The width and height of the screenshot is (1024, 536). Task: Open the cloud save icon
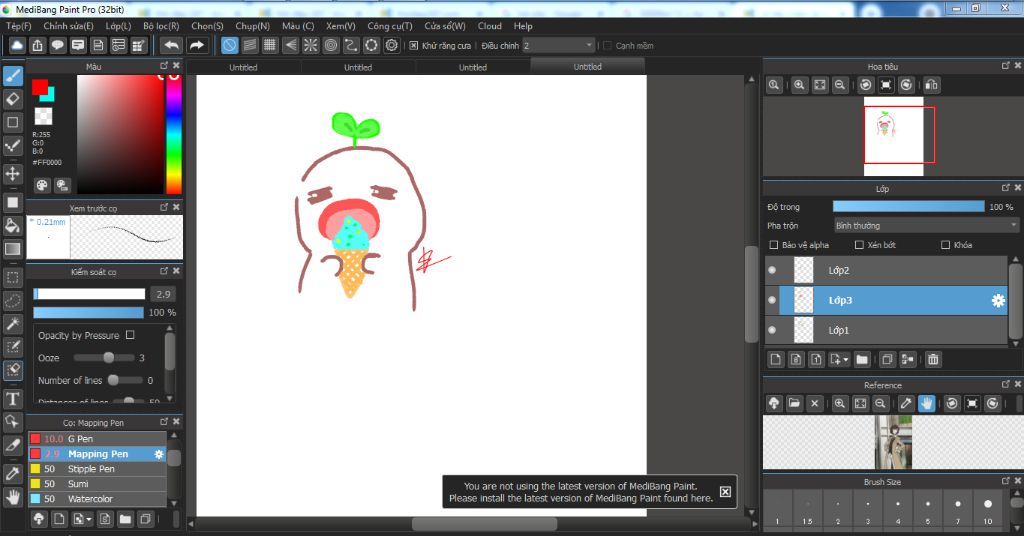[17, 45]
